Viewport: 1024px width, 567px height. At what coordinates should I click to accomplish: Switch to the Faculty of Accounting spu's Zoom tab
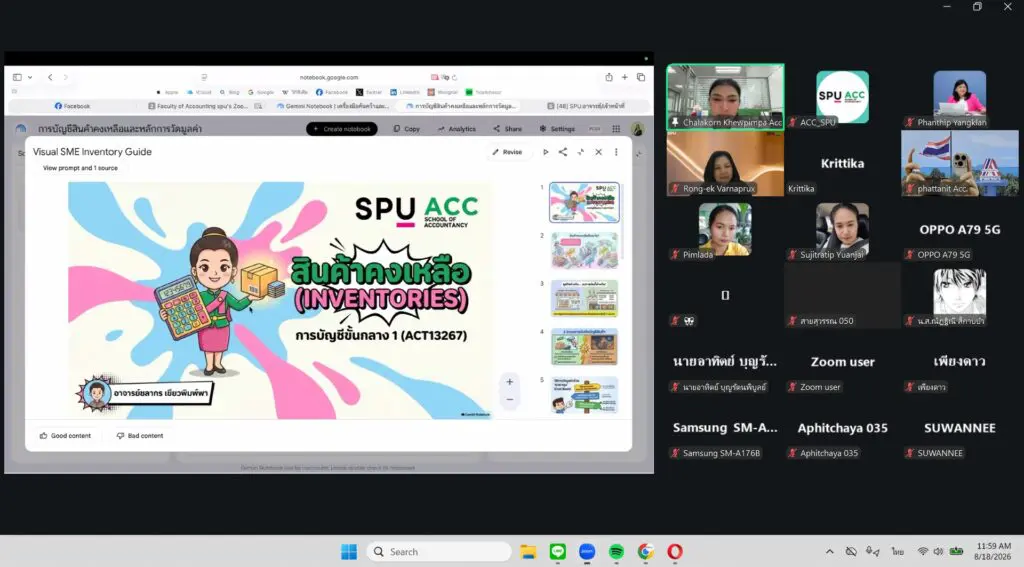(204, 106)
